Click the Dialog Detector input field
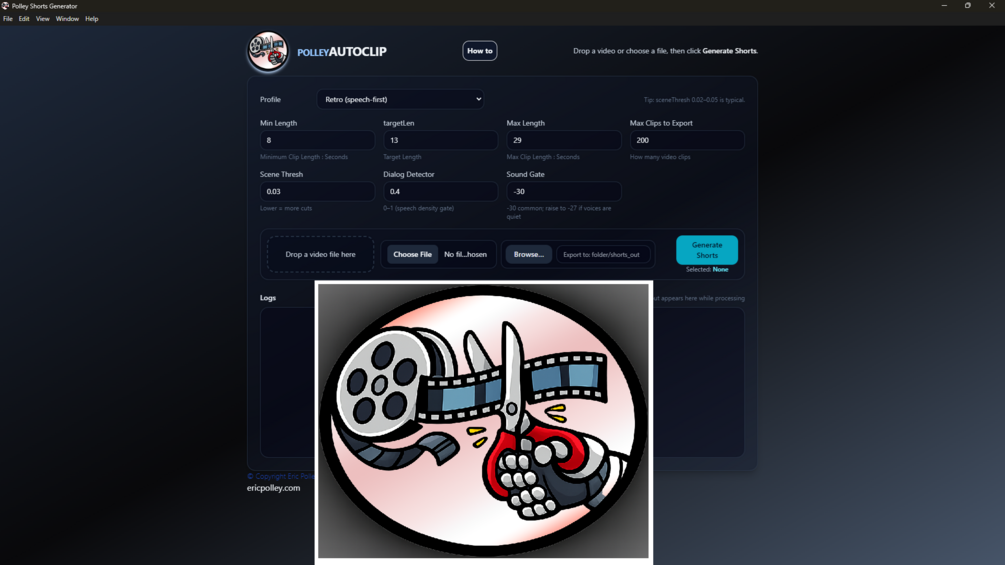Screen dimensions: 1005x565 pyautogui.click(x=440, y=191)
